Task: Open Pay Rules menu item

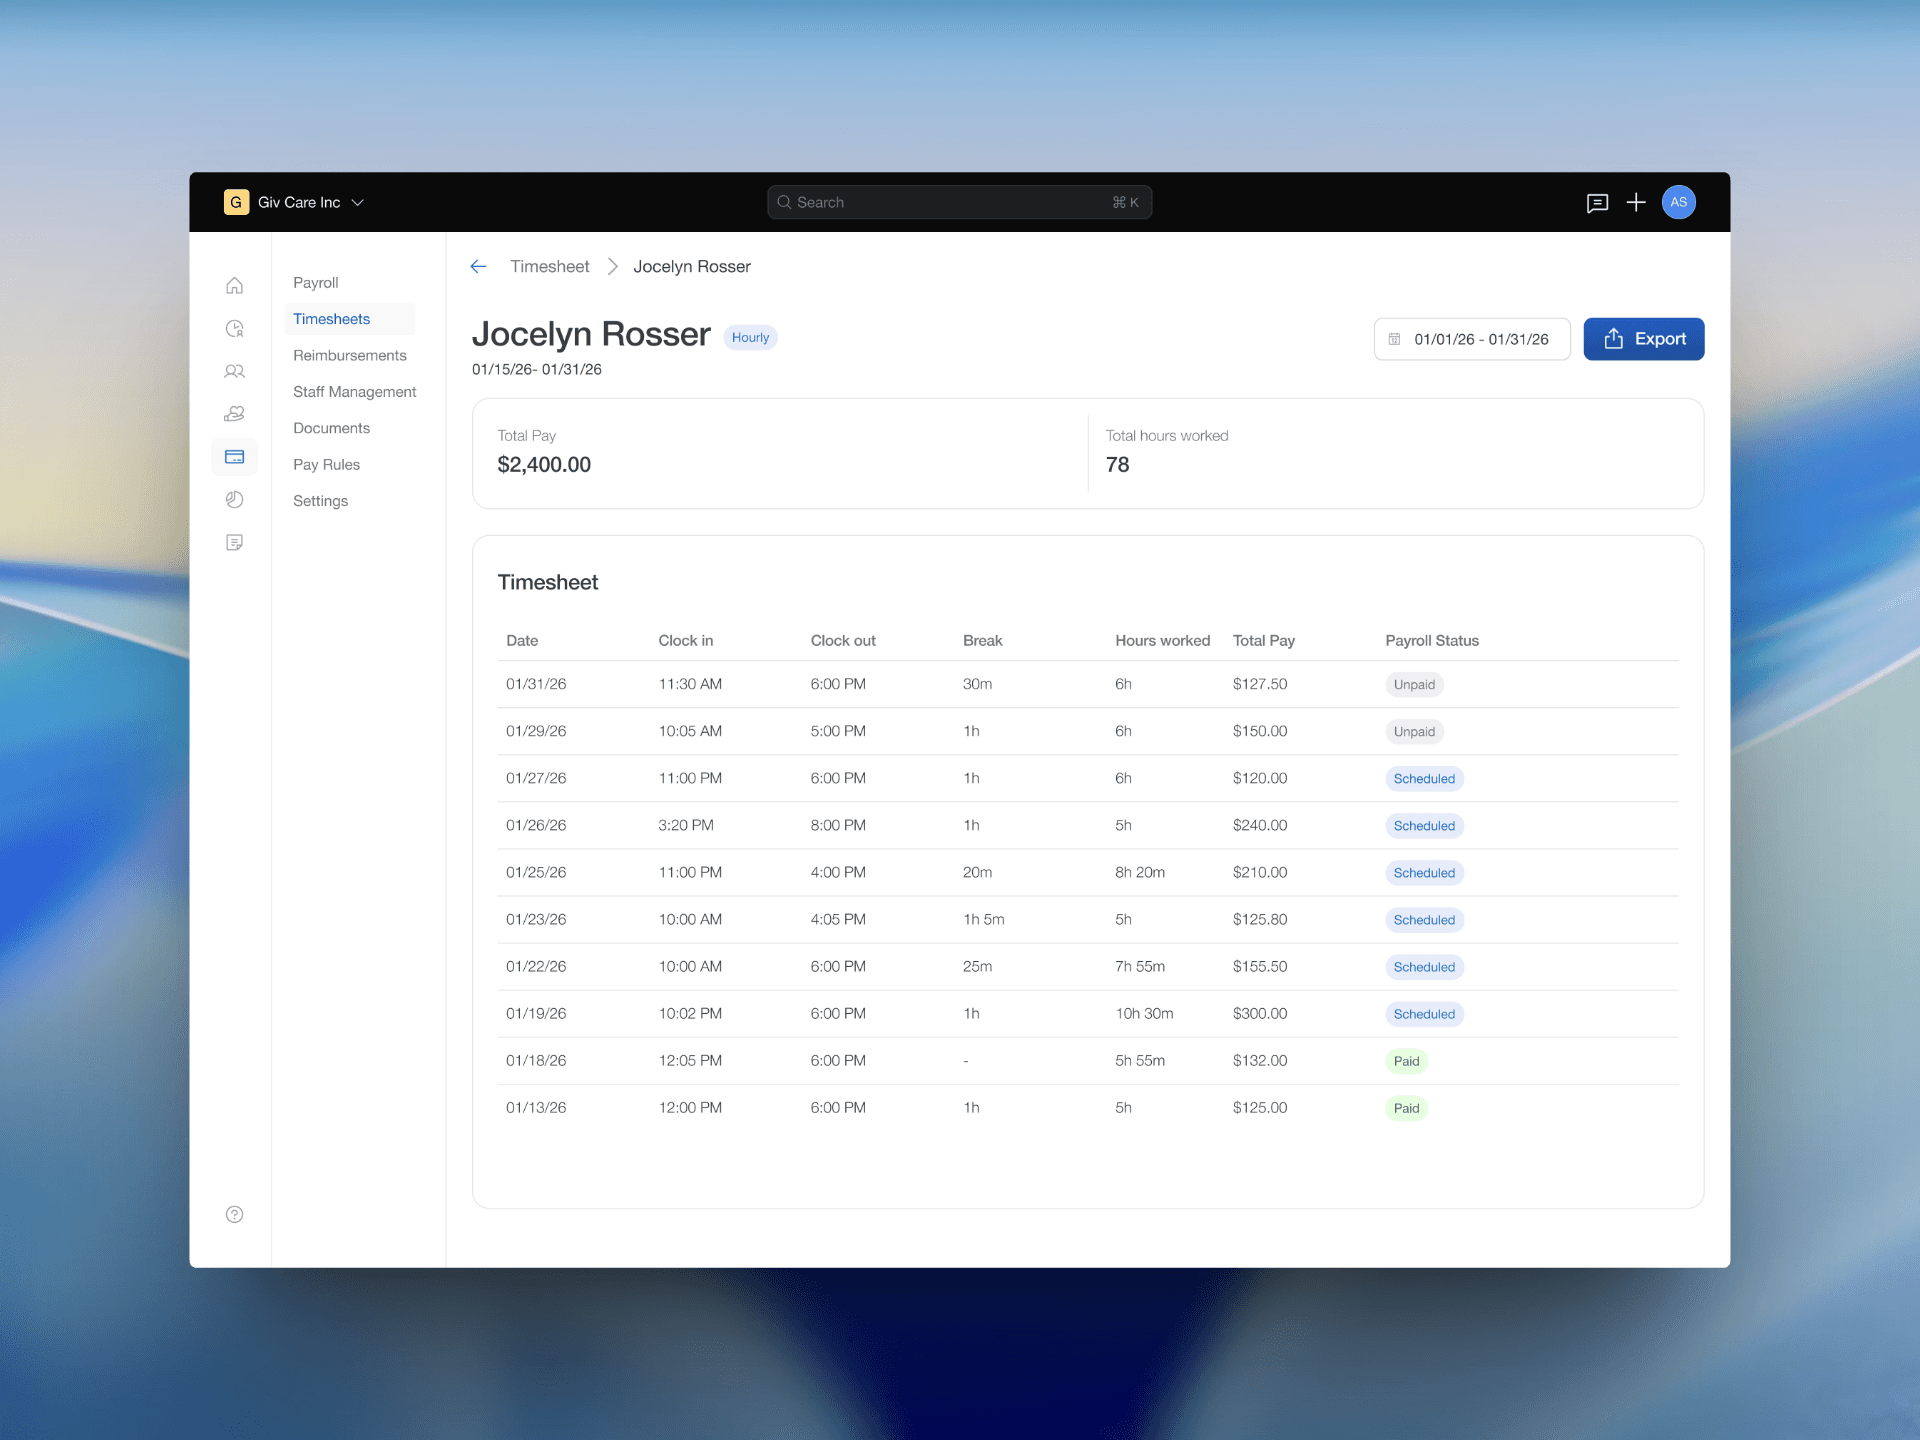Action: click(x=326, y=465)
